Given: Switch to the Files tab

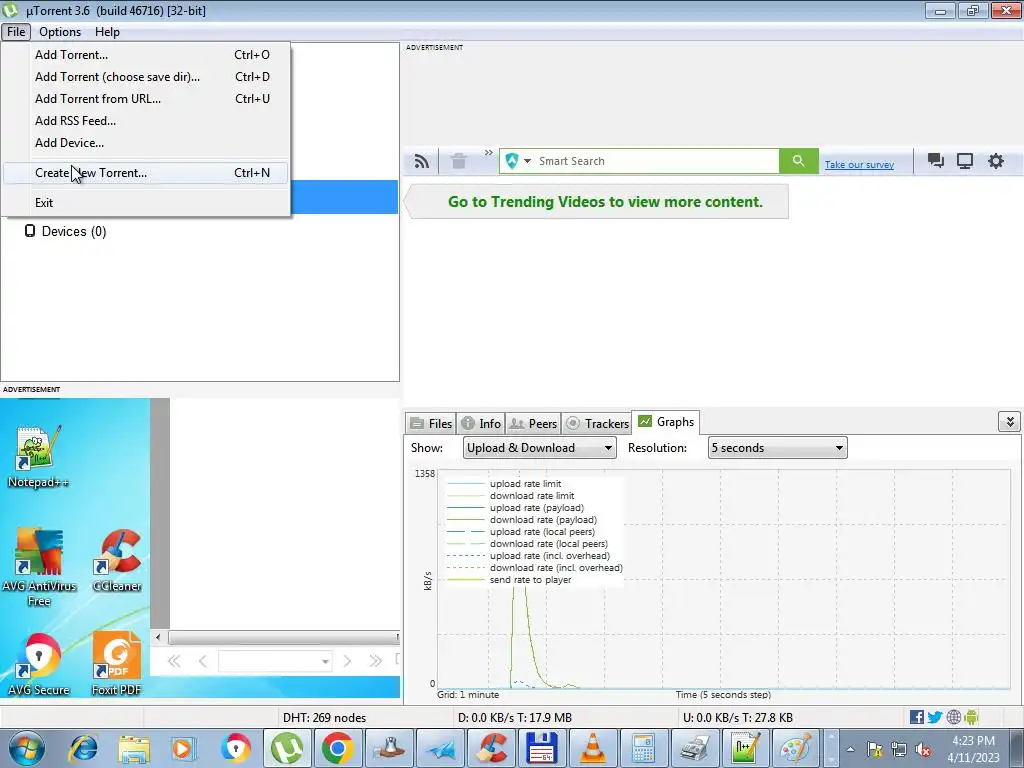Looking at the screenshot, I should [430, 423].
